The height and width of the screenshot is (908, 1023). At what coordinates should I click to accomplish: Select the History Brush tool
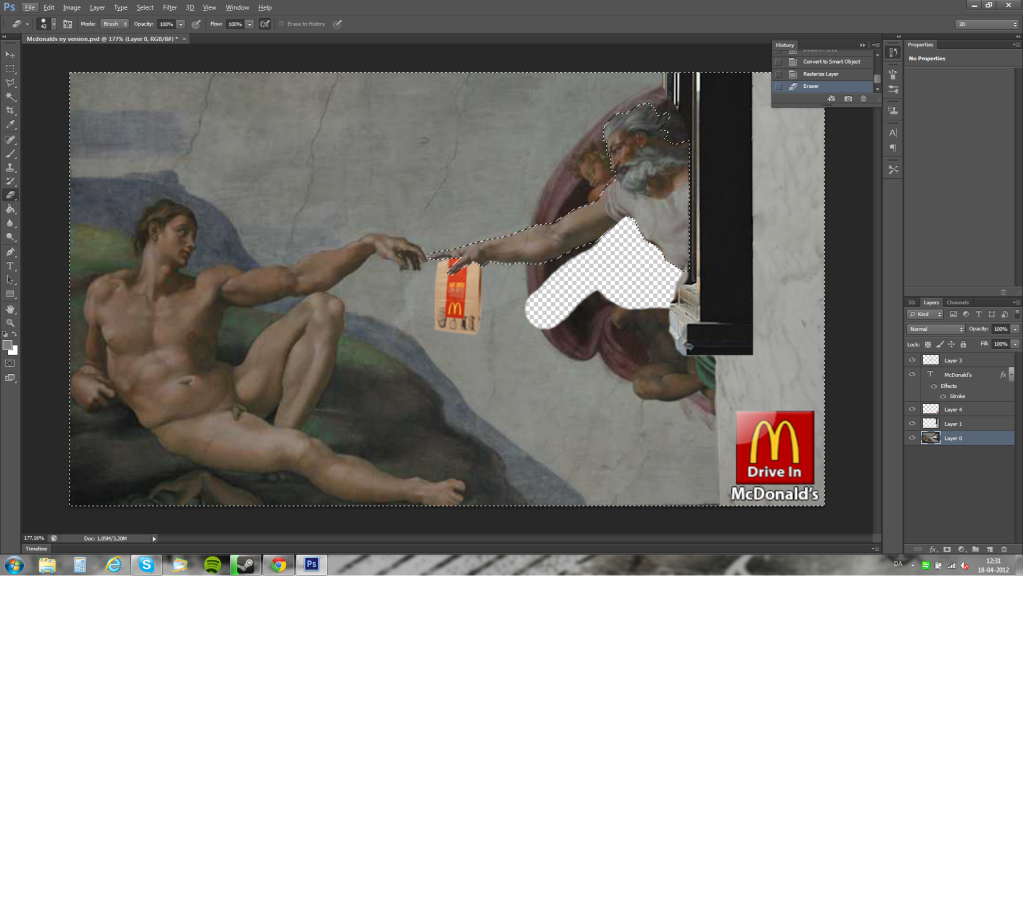coord(10,181)
